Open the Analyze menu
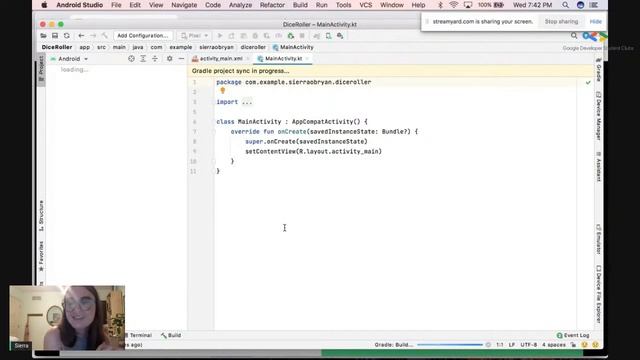The width and height of the screenshot is (640, 360). (x=240, y=5)
